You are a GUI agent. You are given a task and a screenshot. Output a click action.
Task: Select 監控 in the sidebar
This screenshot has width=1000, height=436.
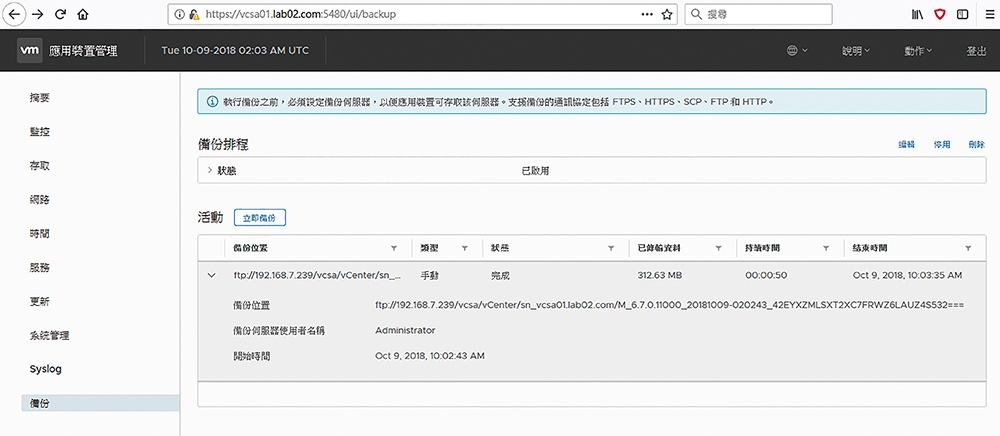40,131
